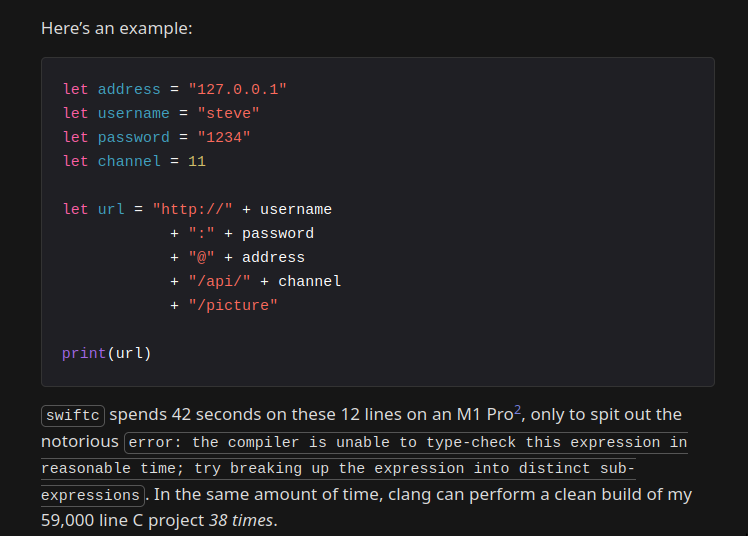The height and width of the screenshot is (536, 748).
Task: Click the inline swiftc code tag
Action: (x=73, y=415)
